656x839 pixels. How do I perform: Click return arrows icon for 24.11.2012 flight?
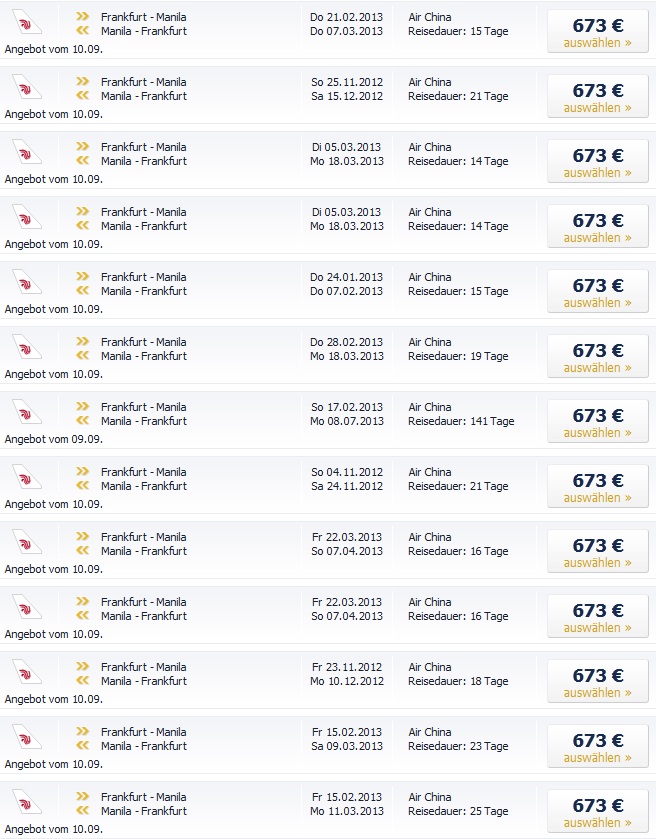pyautogui.click(x=82, y=485)
